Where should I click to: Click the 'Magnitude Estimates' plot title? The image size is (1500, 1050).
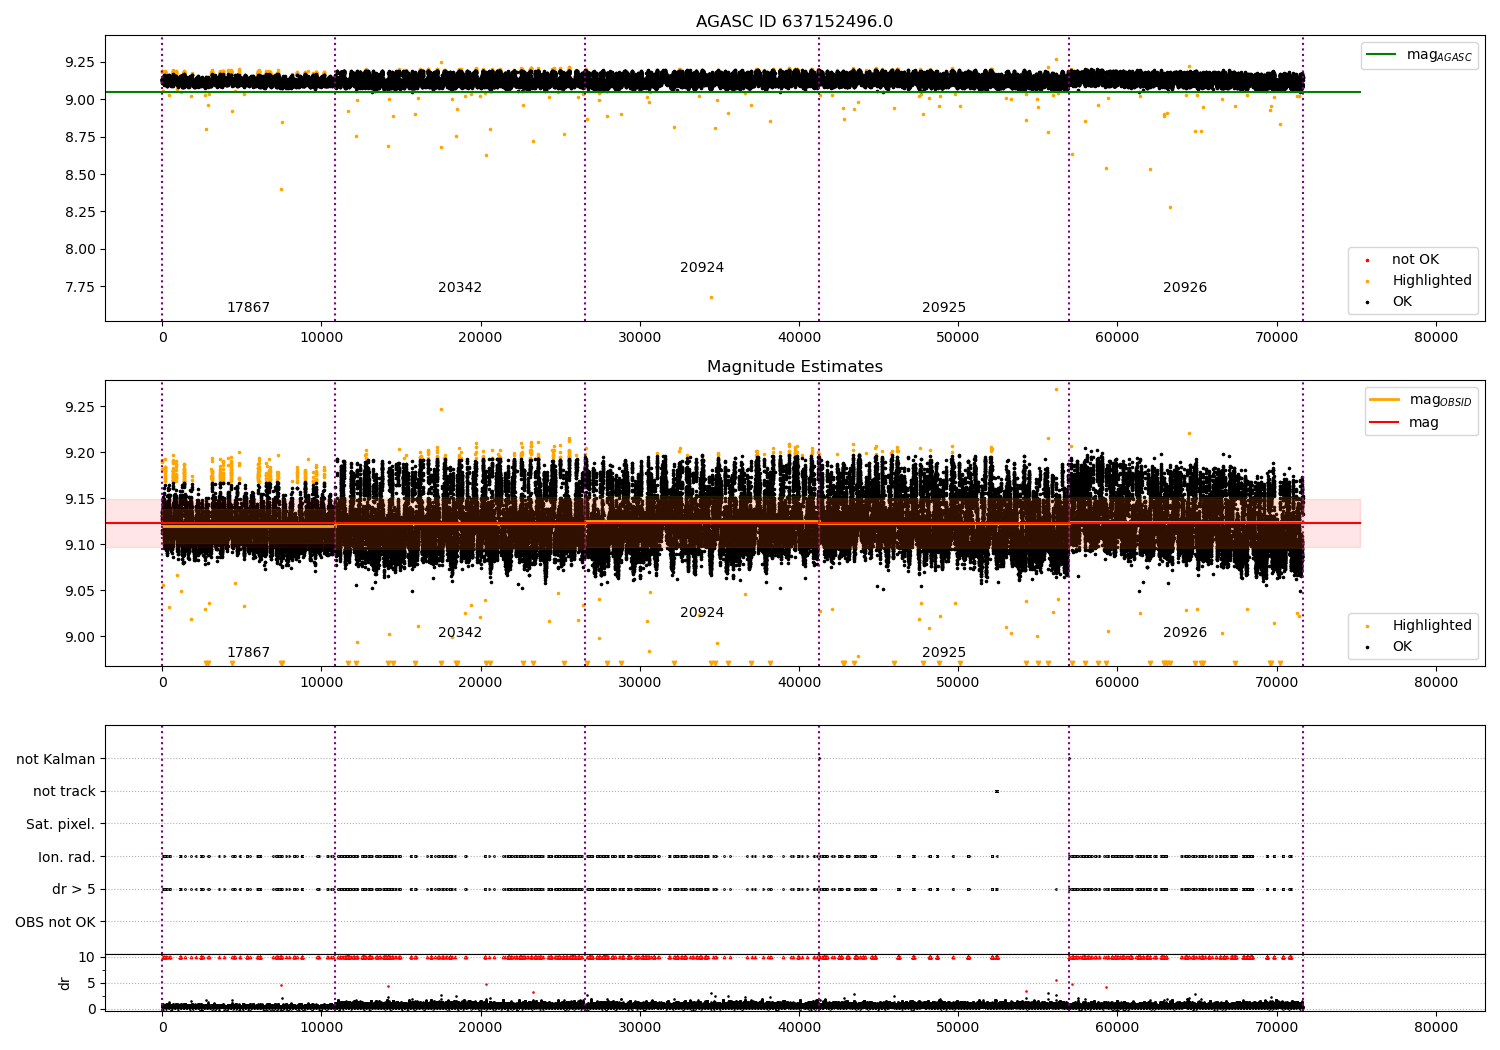tap(795, 367)
